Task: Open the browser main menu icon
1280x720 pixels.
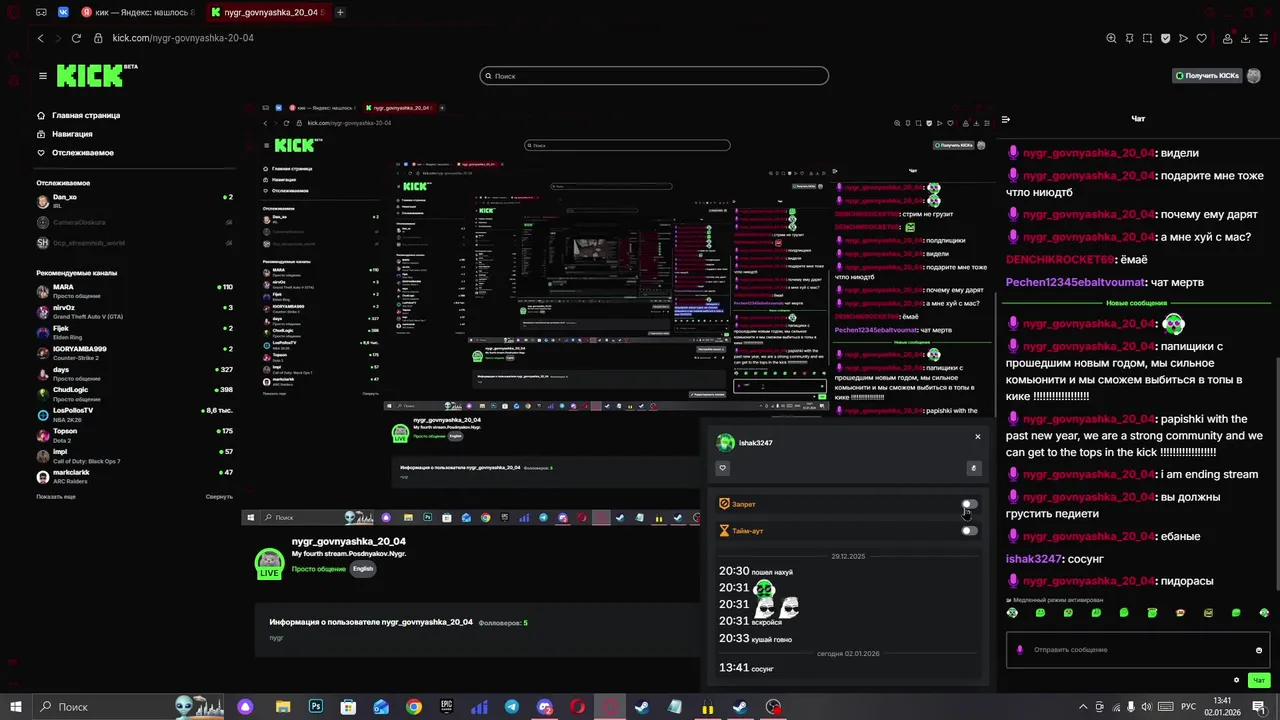Action: tap(1264, 38)
